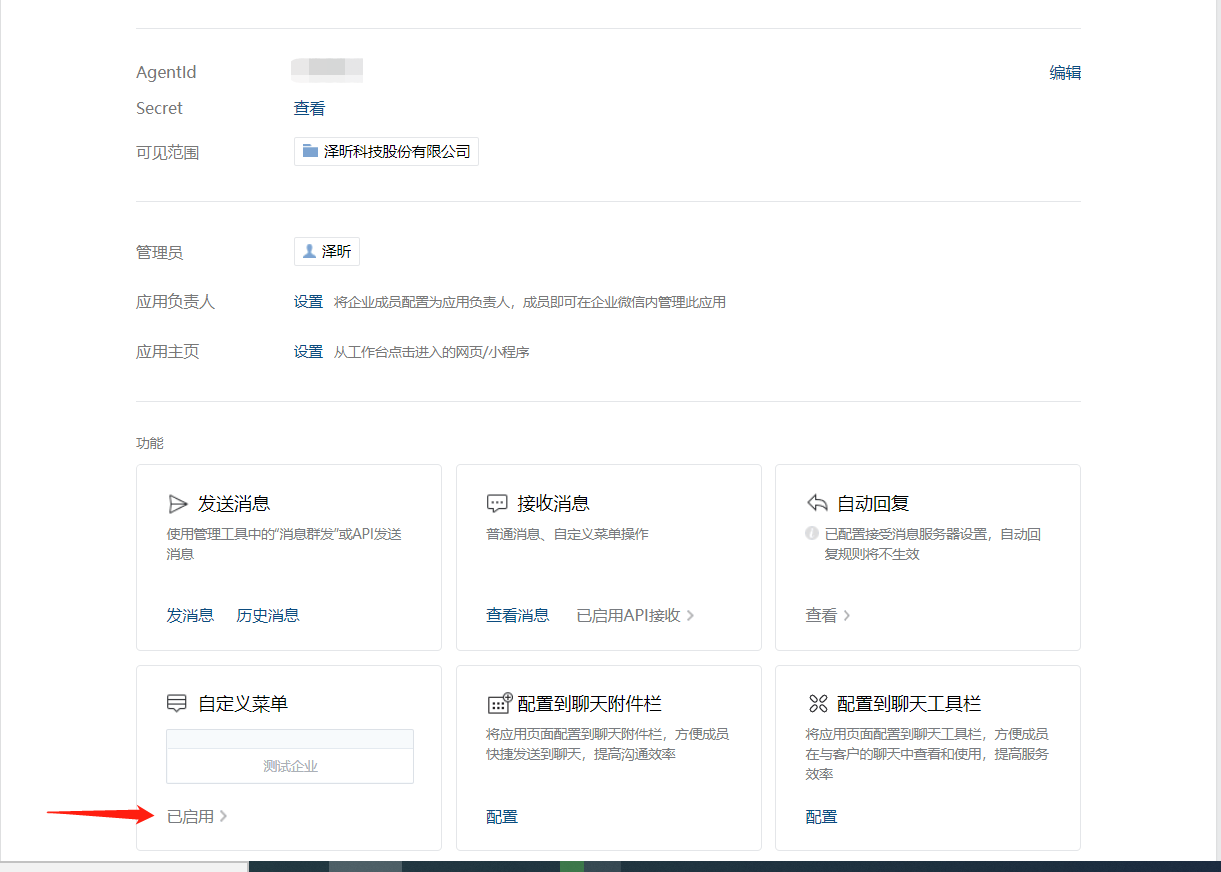
Task: Click 配置到聊天附件栏 icon
Action: pos(499,703)
